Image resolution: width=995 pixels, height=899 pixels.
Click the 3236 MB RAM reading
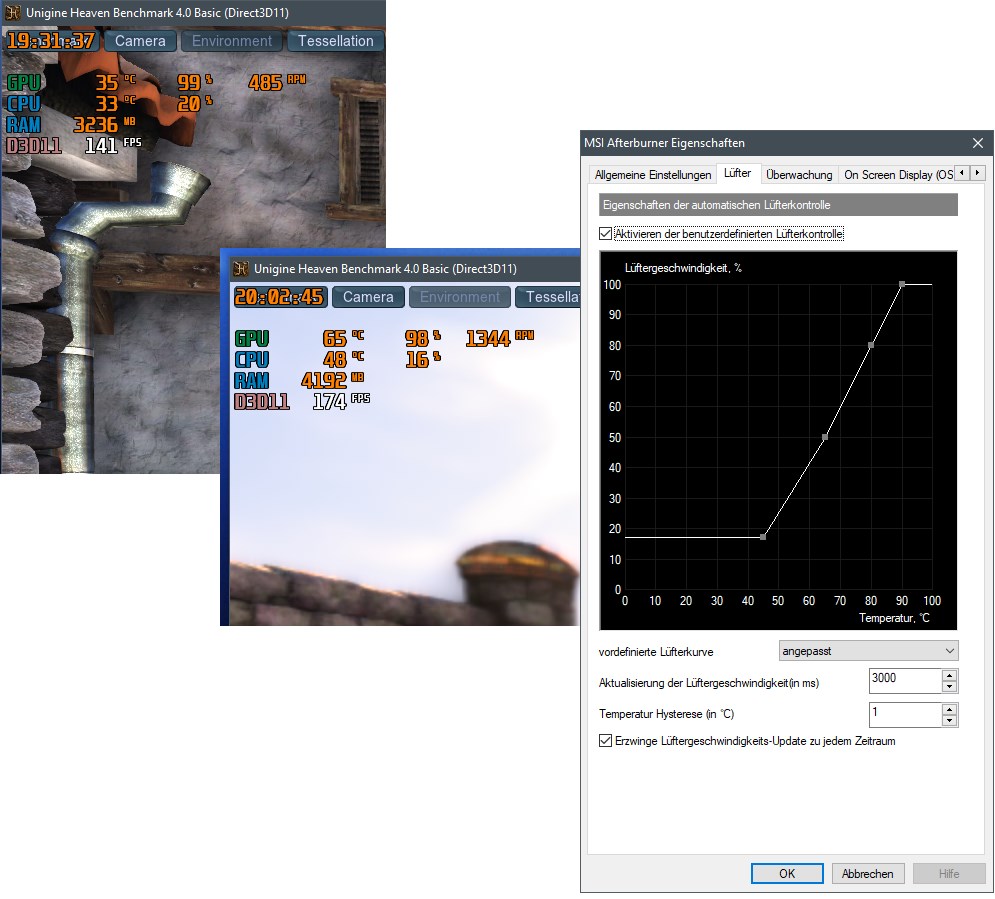104,124
